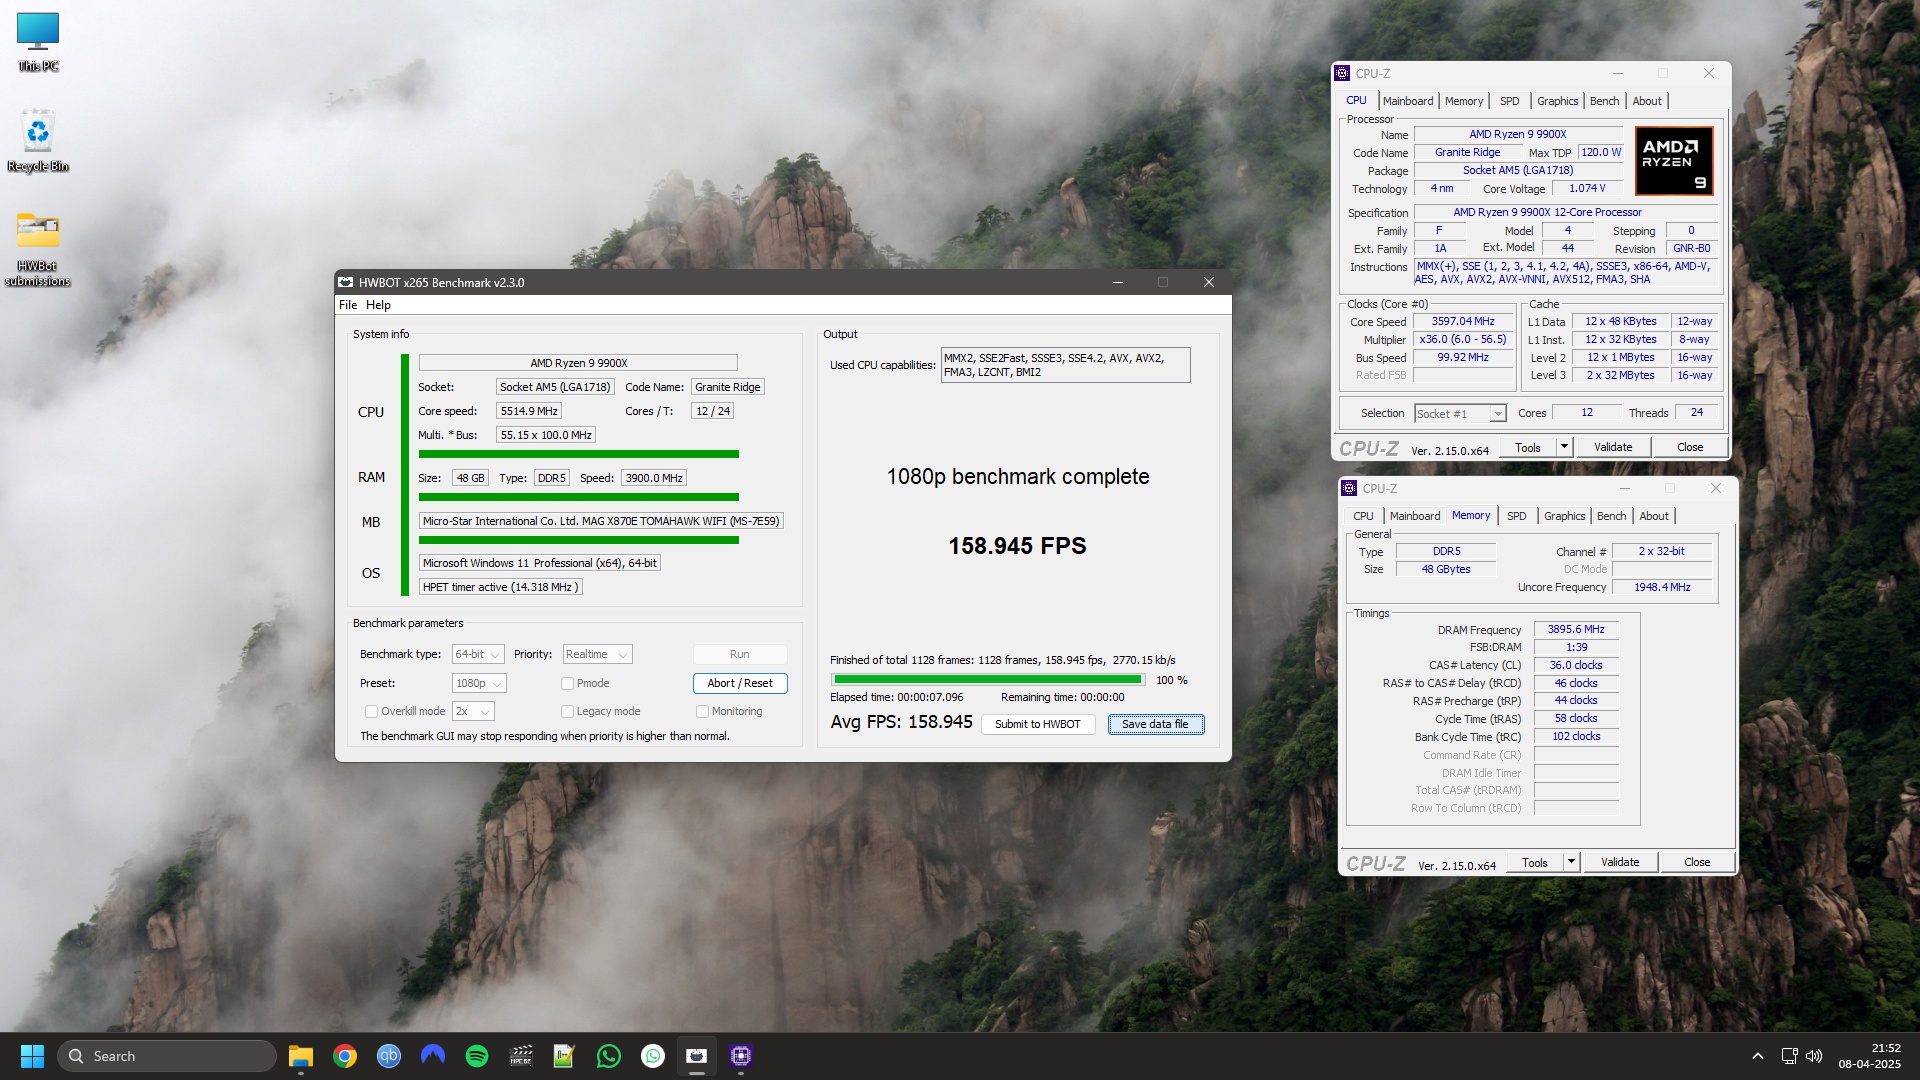The width and height of the screenshot is (1920, 1080).
Task: Open Spotify from the taskbar
Action: click(477, 1056)
